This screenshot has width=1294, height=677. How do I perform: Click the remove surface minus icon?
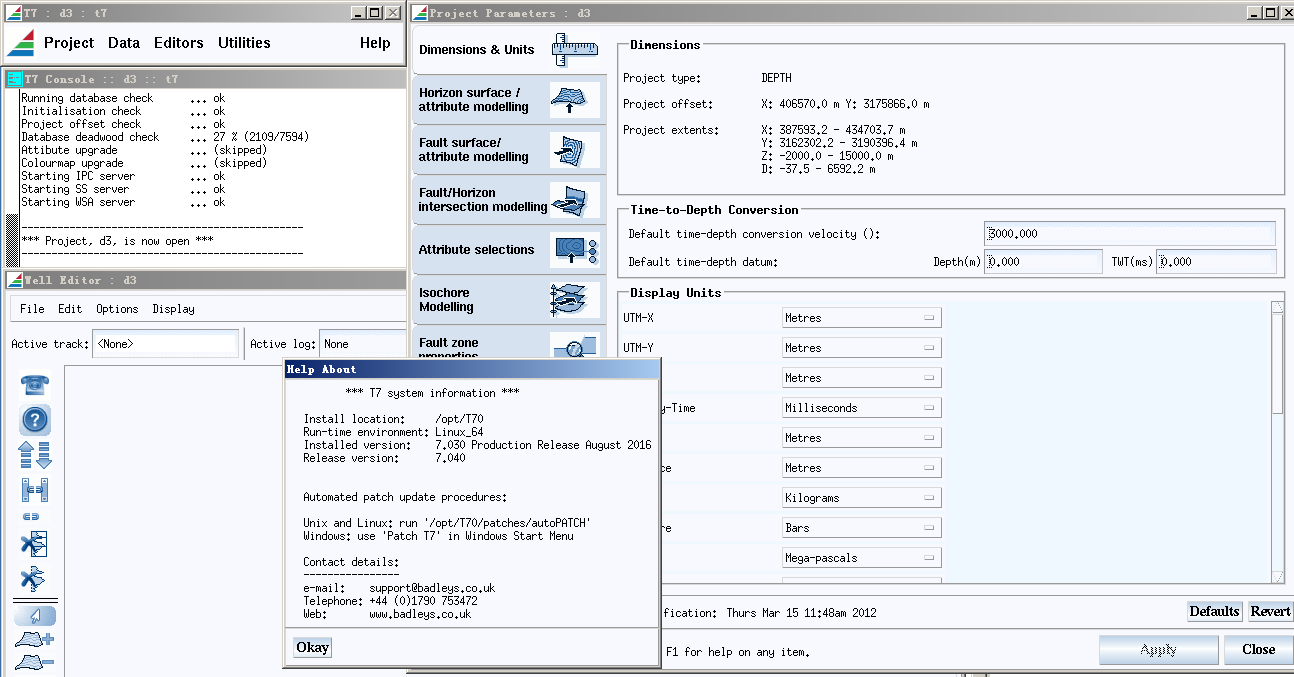click(35, 662)
